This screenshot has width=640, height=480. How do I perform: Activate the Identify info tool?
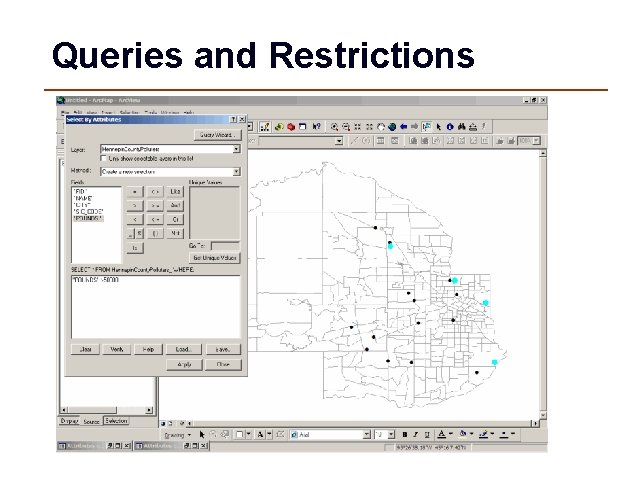click(450, 127)
